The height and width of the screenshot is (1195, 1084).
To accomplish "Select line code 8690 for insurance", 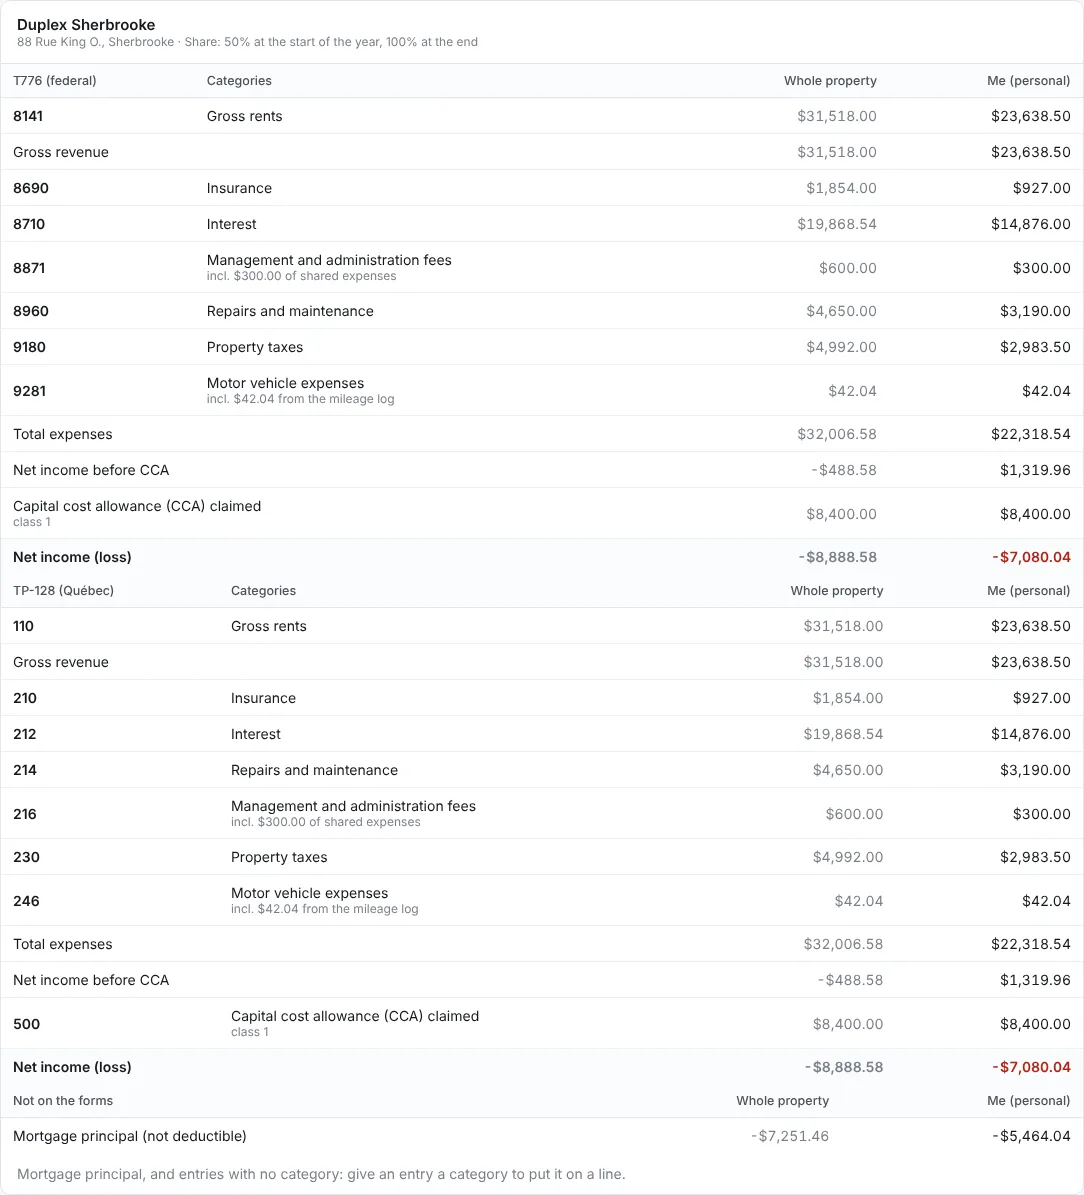I will point(30,188).
